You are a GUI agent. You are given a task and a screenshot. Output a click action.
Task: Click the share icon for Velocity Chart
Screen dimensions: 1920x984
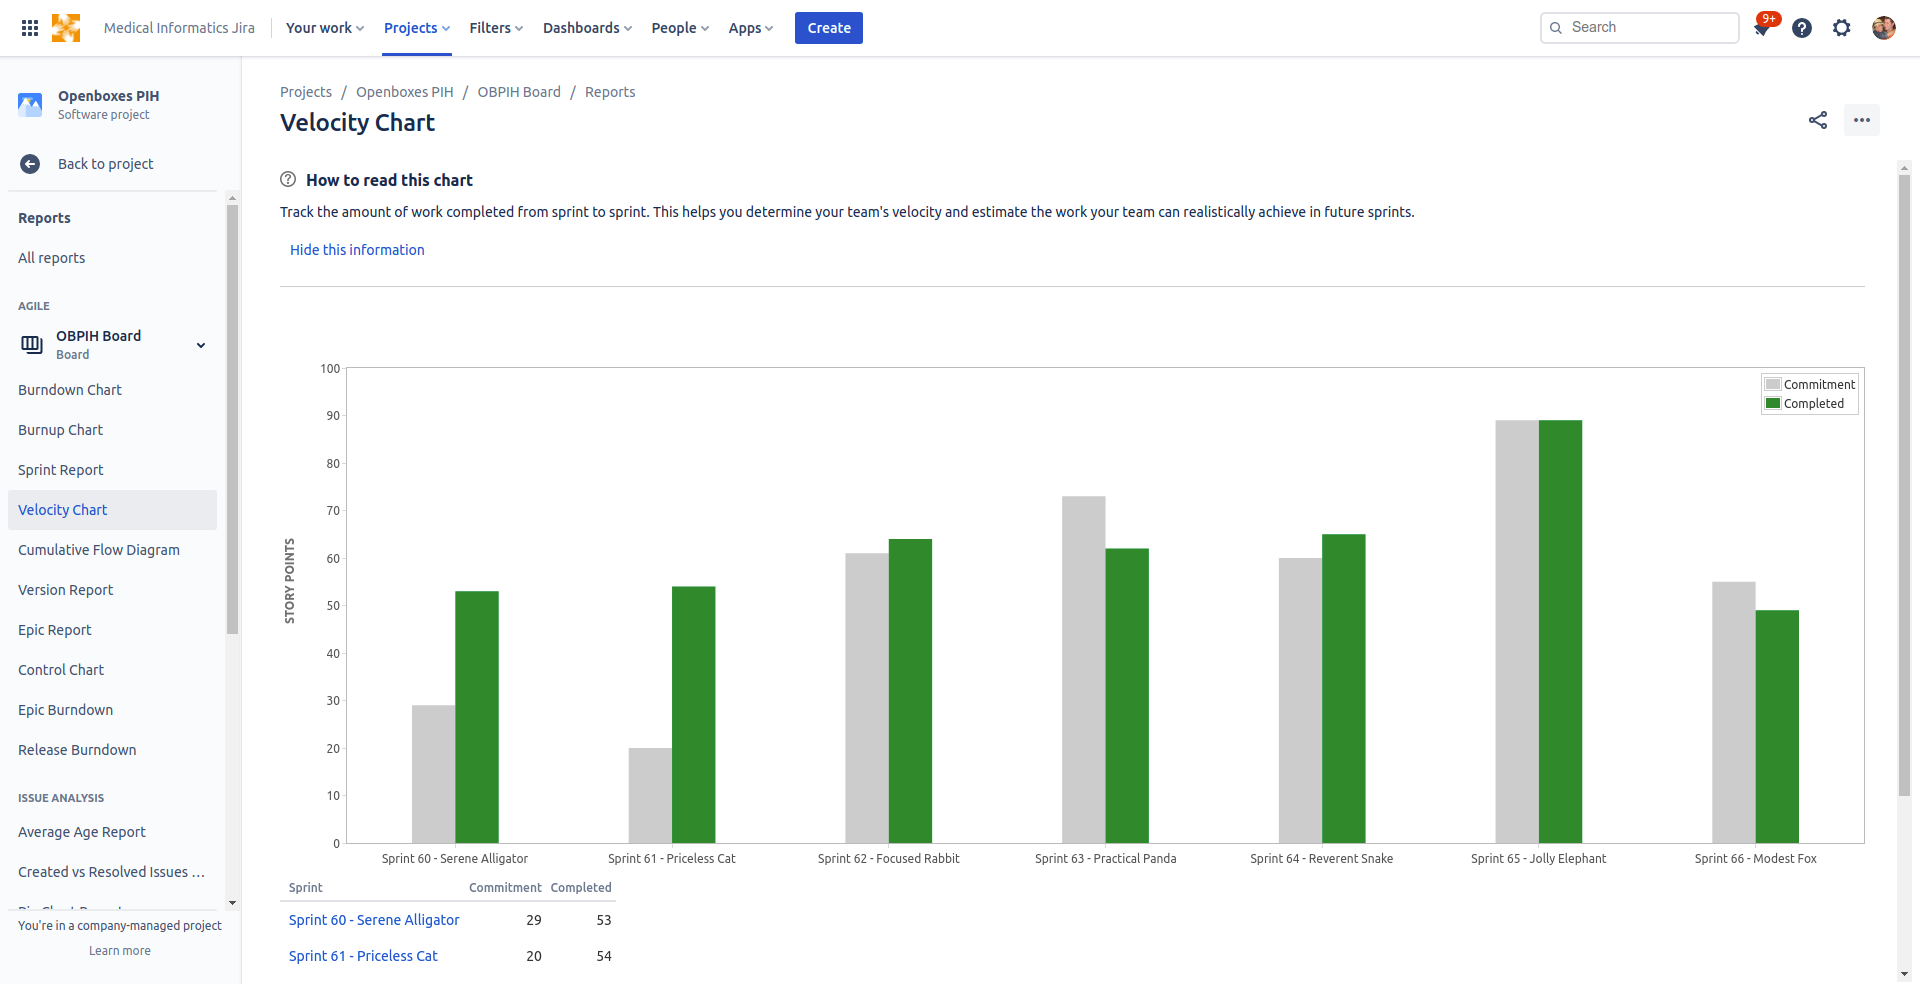pyautogui.click(x=1818, y=120)
